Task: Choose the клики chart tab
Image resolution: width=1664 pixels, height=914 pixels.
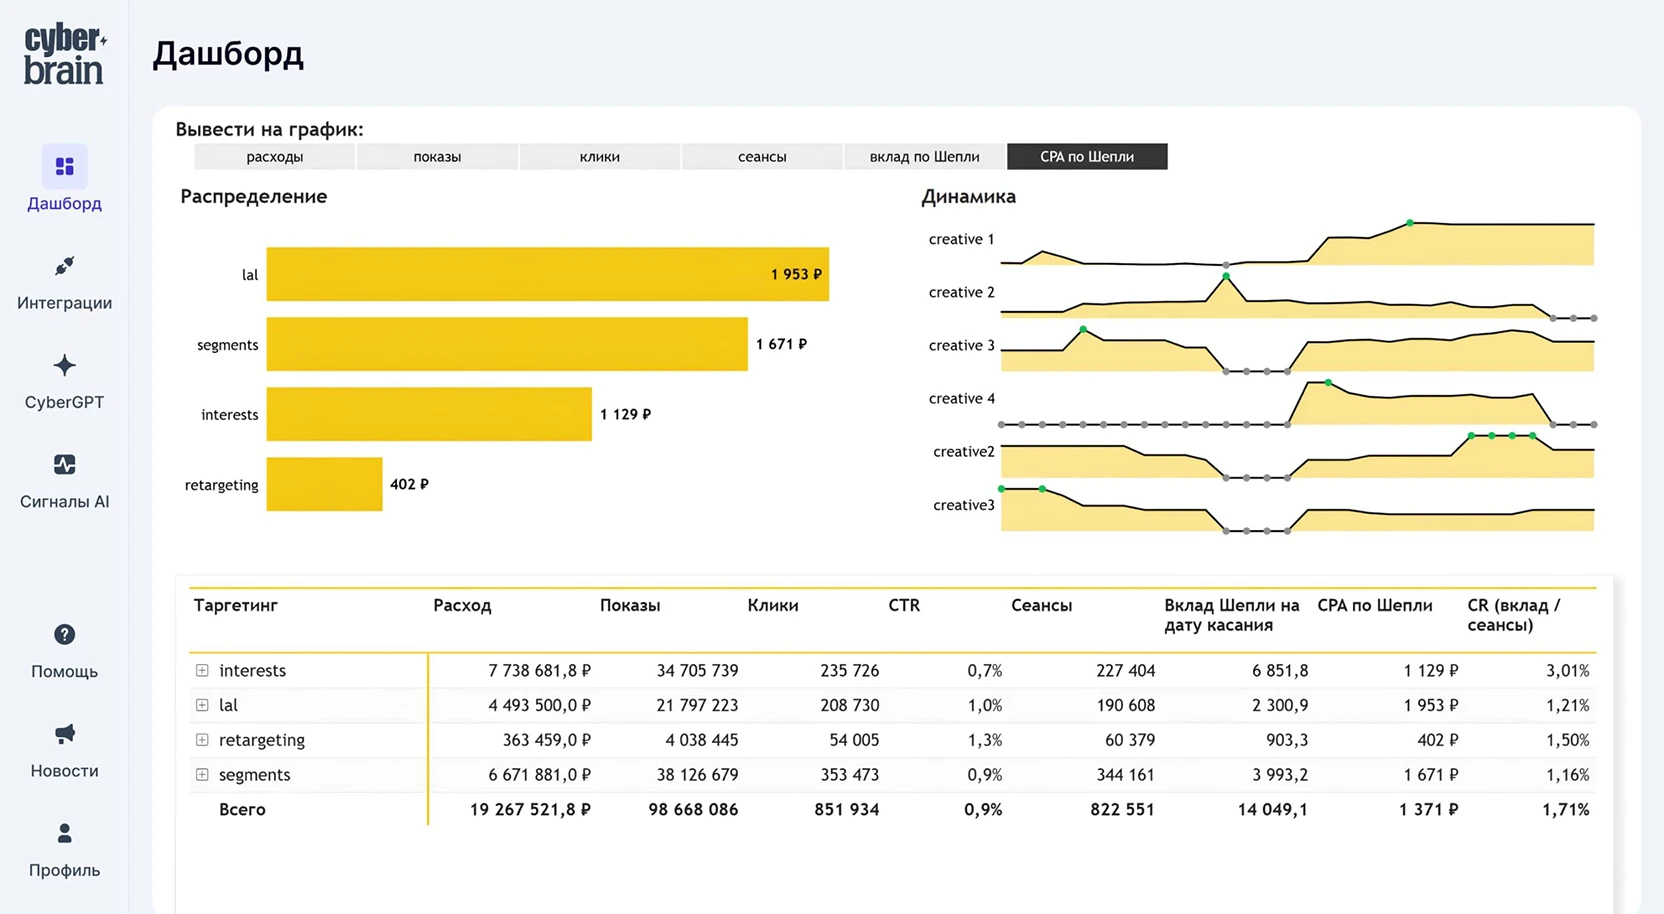Action: pos(600,157)
